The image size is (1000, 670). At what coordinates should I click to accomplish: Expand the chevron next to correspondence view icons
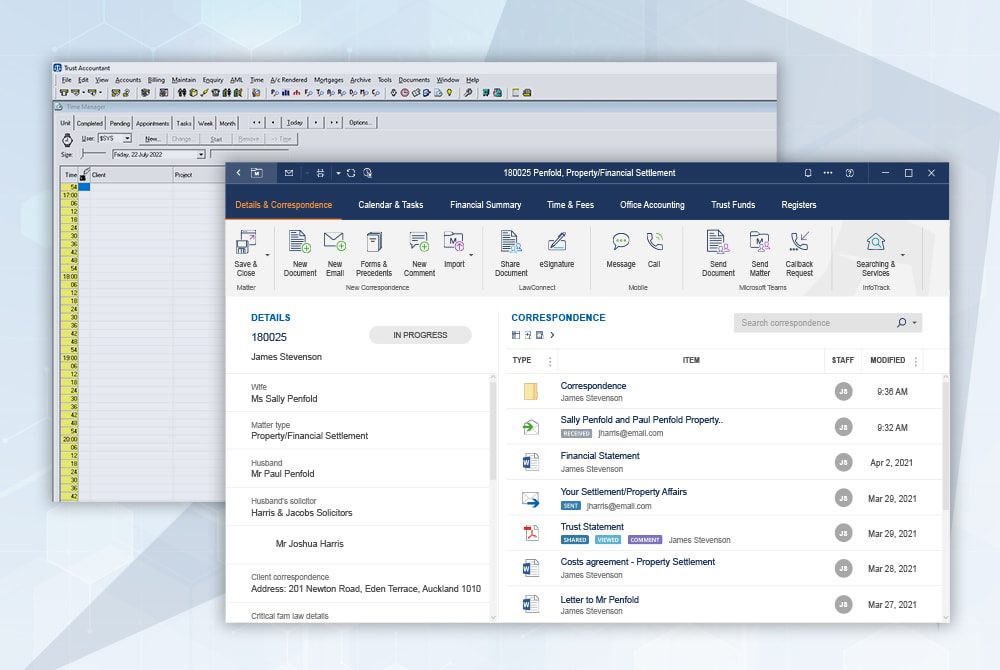(x=552, y=335)
